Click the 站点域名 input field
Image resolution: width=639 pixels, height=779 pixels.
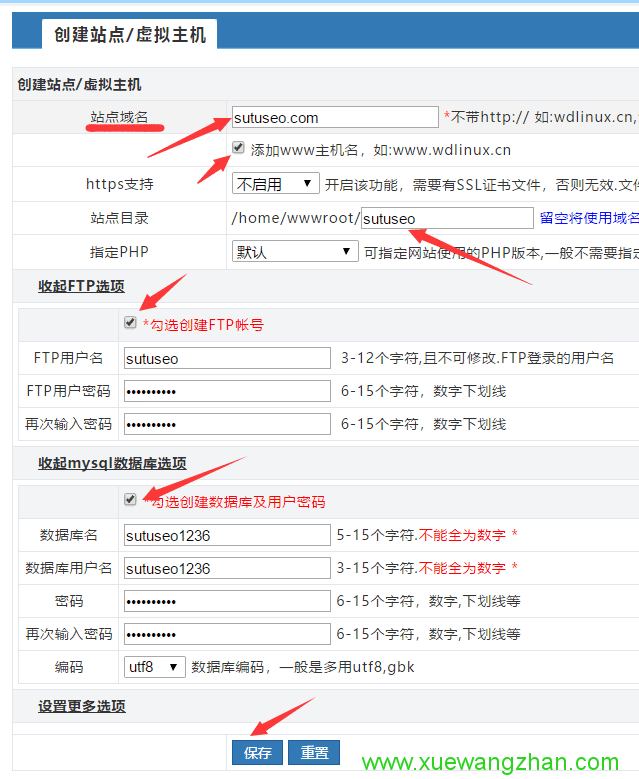pos(334,118)
